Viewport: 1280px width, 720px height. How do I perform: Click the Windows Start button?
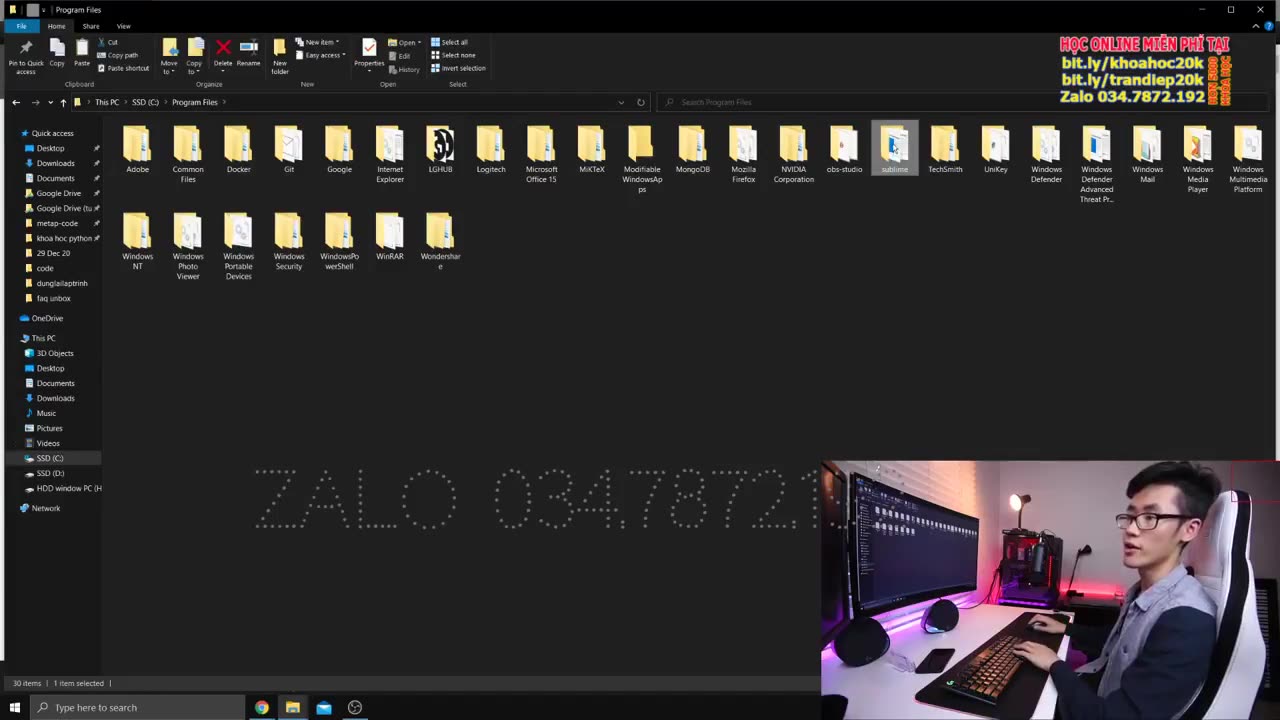pos(14,707)
